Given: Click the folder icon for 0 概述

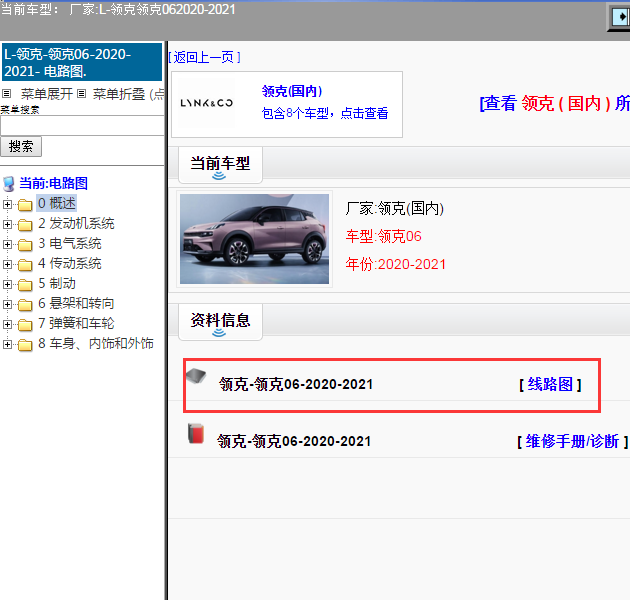Looking at the screenshot, I should 25,205.
